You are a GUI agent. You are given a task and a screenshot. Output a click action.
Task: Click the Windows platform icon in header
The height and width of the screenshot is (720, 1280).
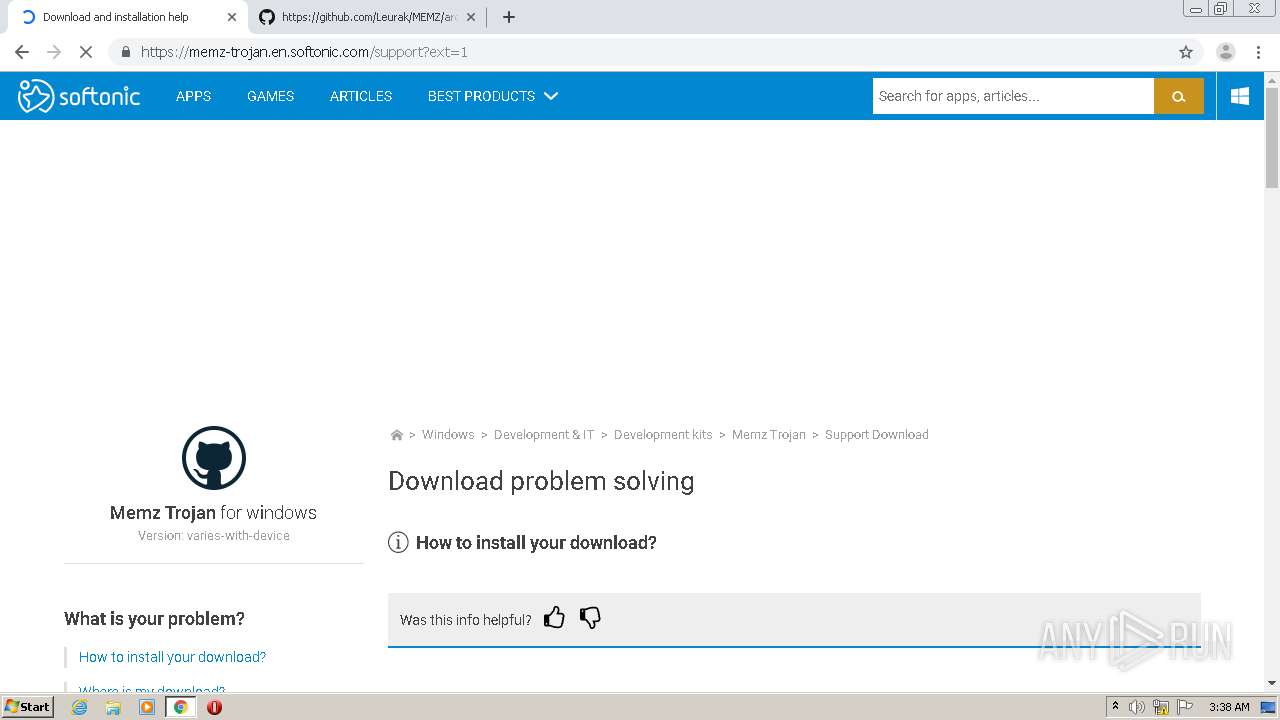(x=1240, y=96)
